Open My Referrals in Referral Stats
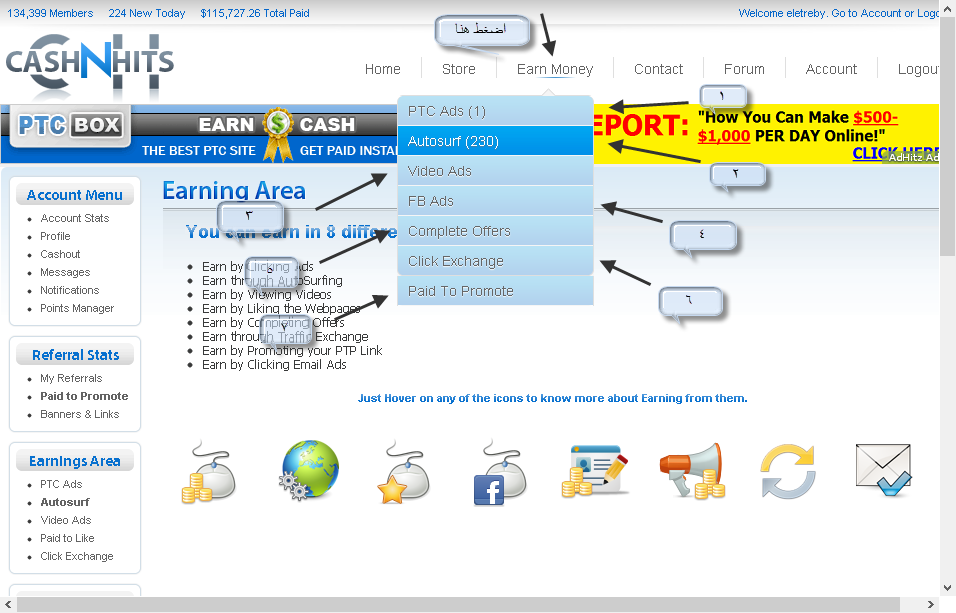The width and height of the screenshot is (956, 613). pos(71,378)
